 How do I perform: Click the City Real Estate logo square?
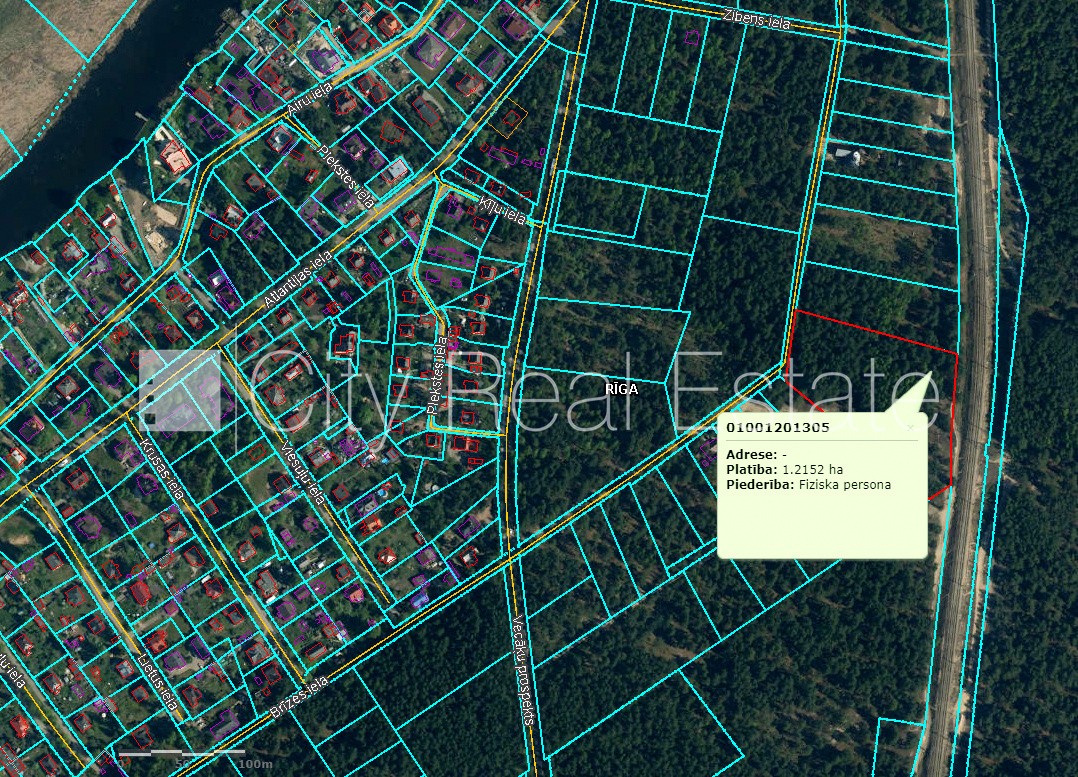pyautogui.click(x=179, y=390)
